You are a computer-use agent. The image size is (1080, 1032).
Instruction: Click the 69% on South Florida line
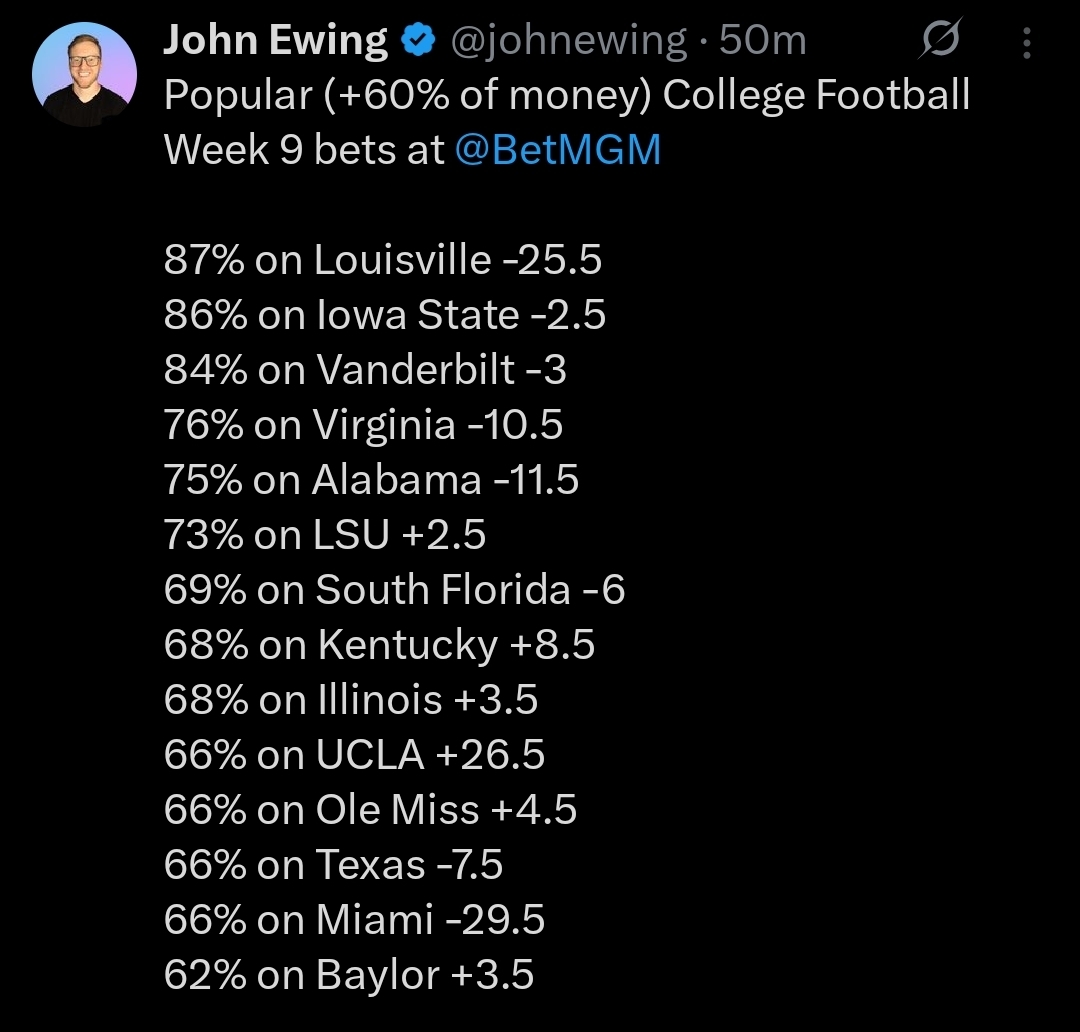coord(394,590)
